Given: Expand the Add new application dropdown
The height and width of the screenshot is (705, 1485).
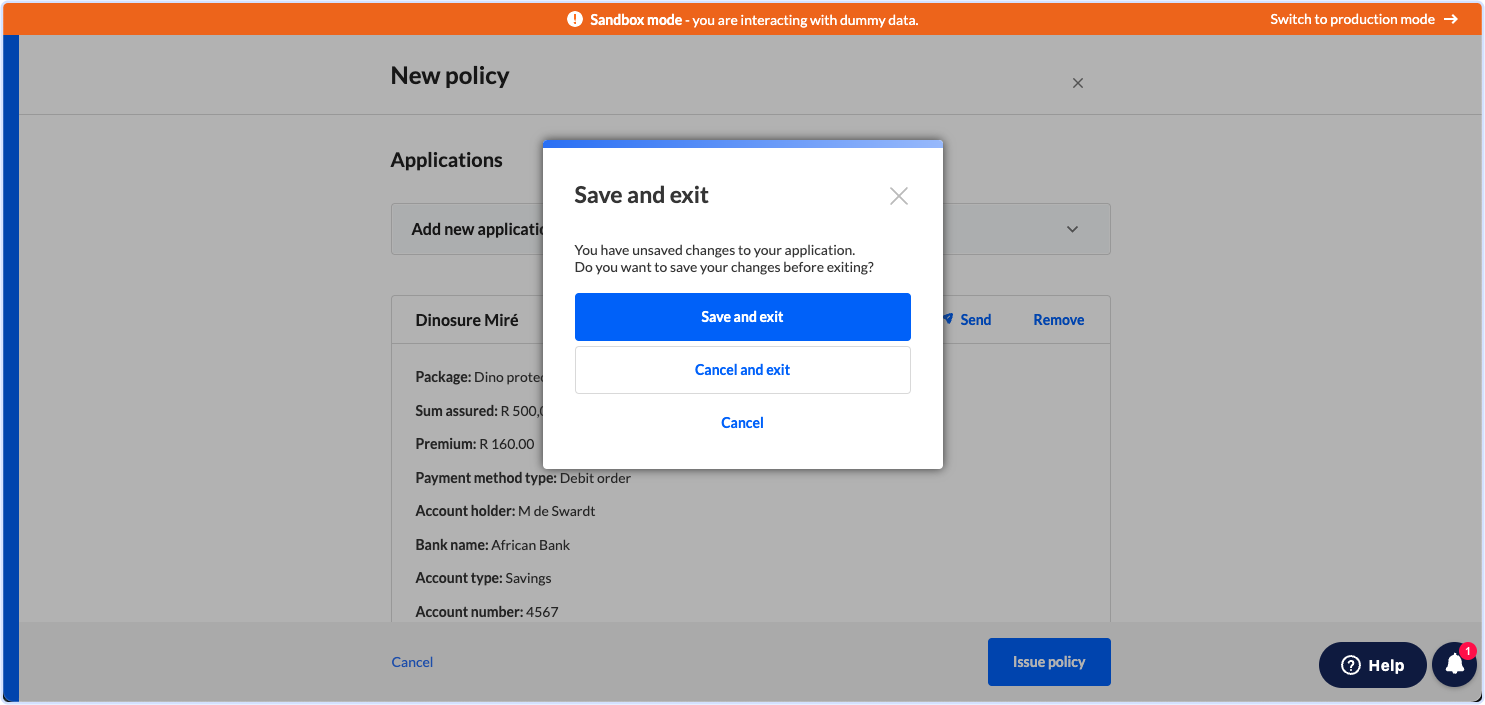Looking at the screenshot, I should tap(1071, 229).
